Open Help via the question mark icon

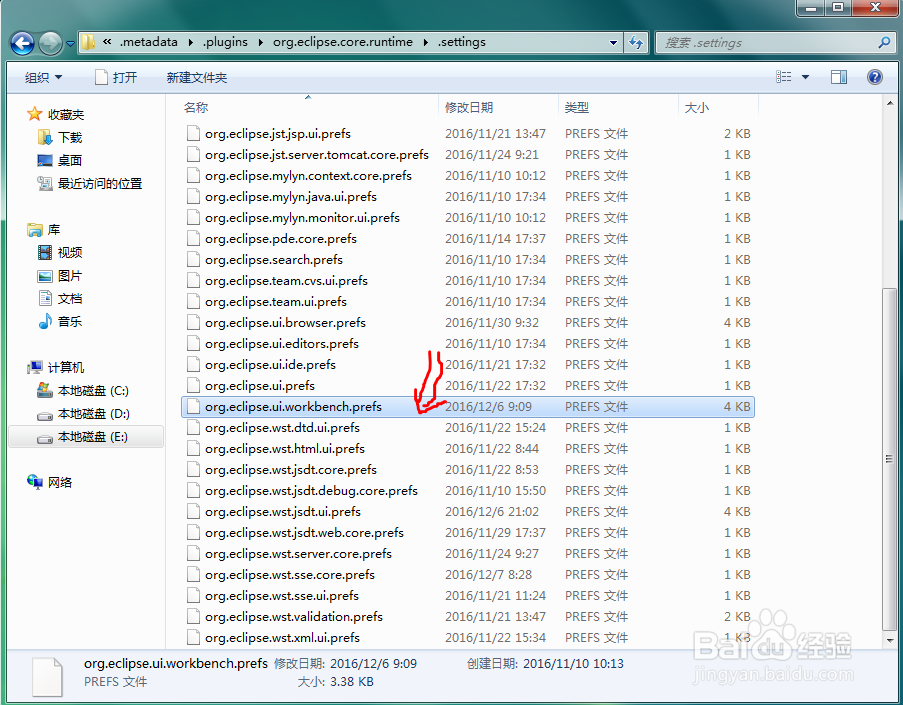(x=874, y=77)
